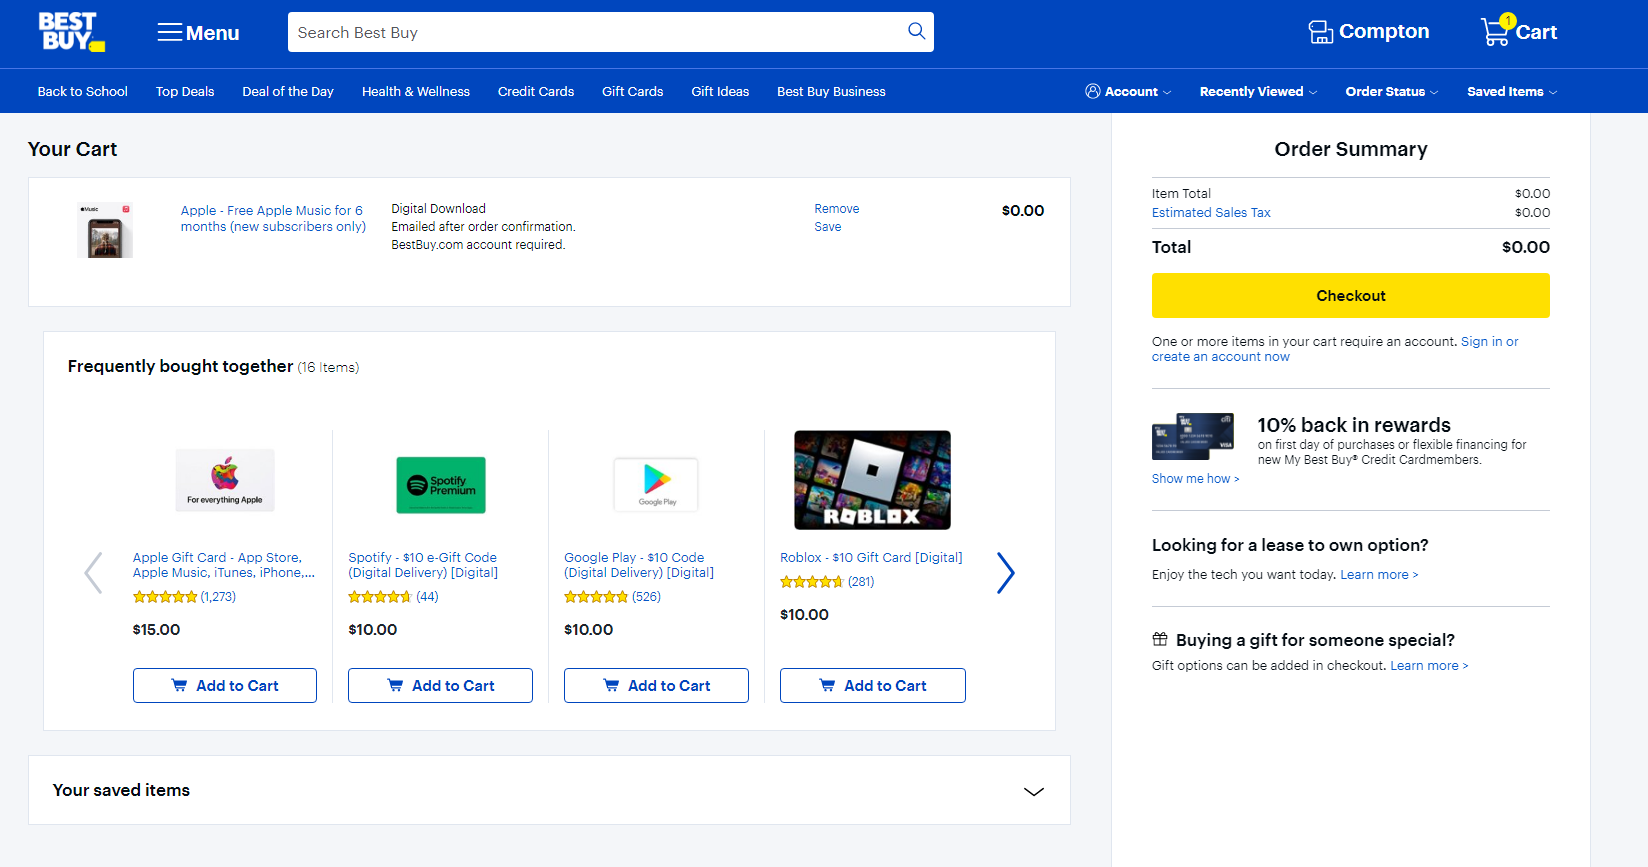Add Spotify e-Gift Code to cart
This screenshot has width=1648, height=867.
coord(440,686)
